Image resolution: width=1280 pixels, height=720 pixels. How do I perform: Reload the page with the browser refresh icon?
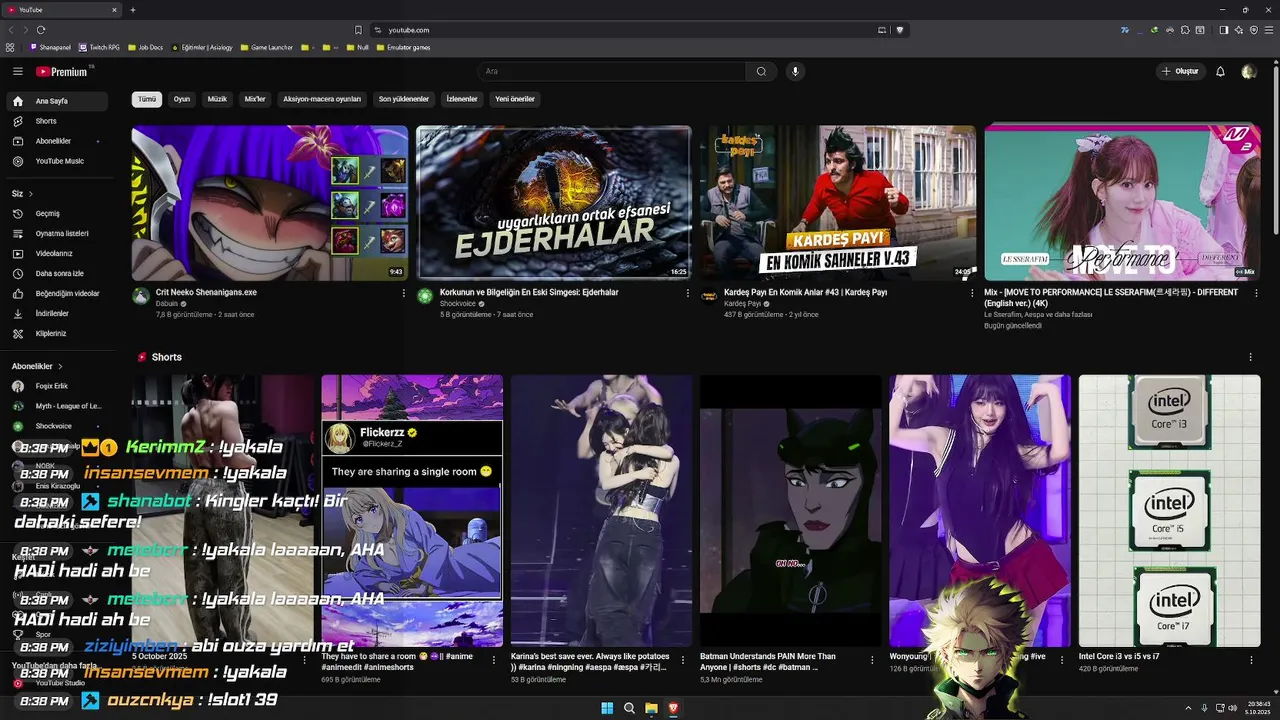coord(41,30)
